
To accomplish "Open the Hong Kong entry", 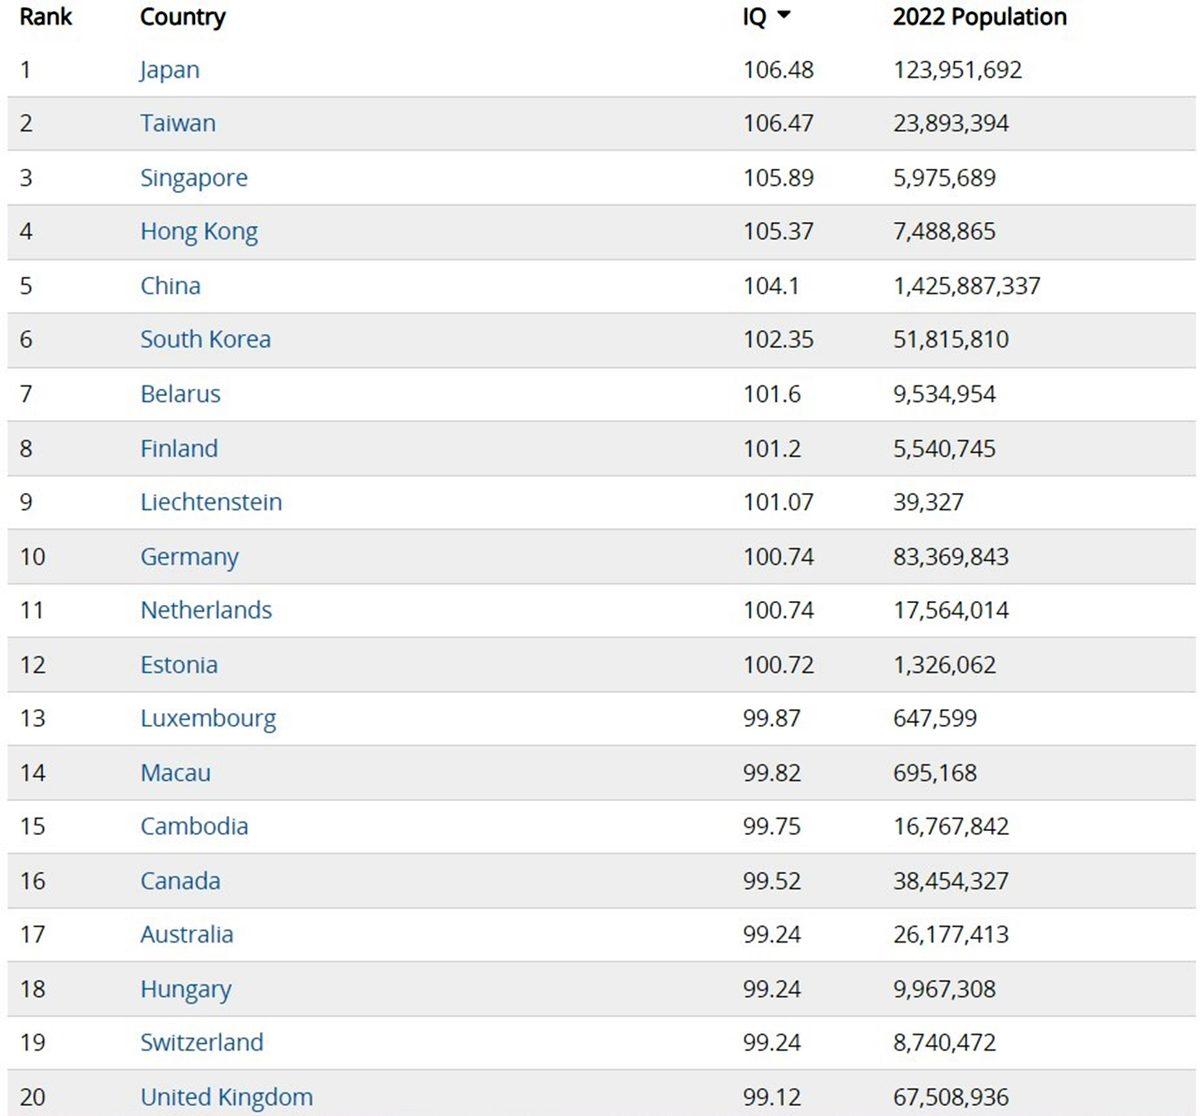I will (x=198, y=232).
